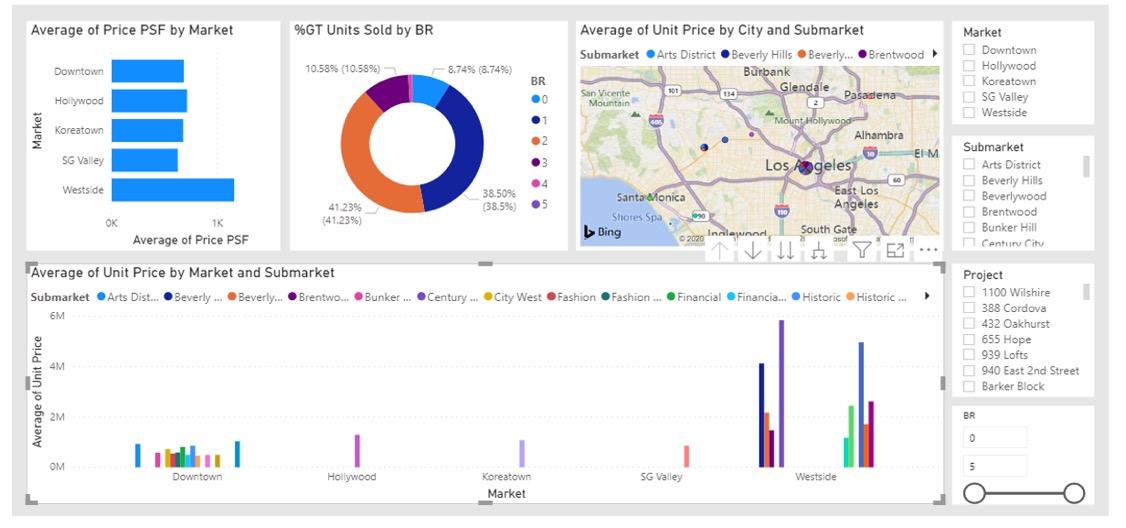Image resolution: width=1126 pixels, height=528 pixels.
Task: Click Arts District in the map legend
Action: (x=681, y=54)
